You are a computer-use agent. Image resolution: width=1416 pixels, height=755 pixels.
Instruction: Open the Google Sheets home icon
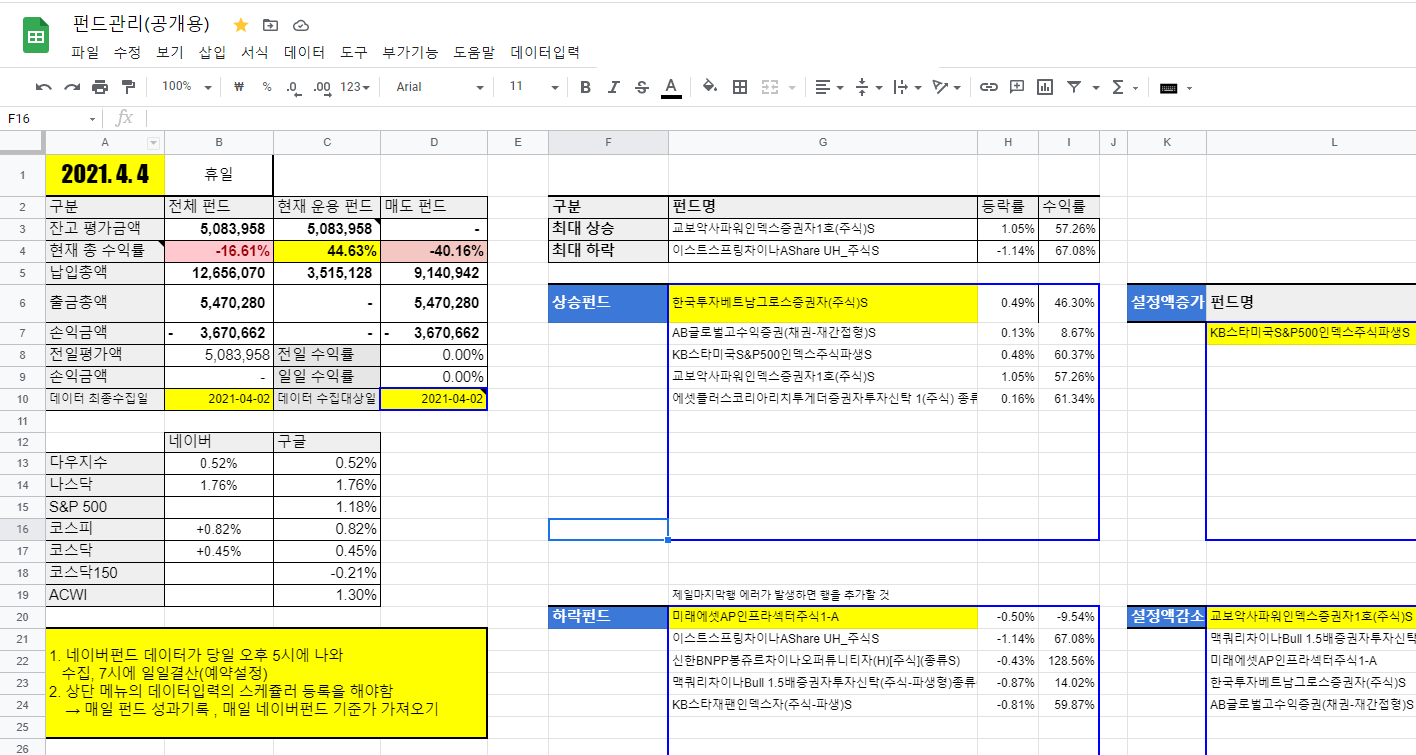36,36
